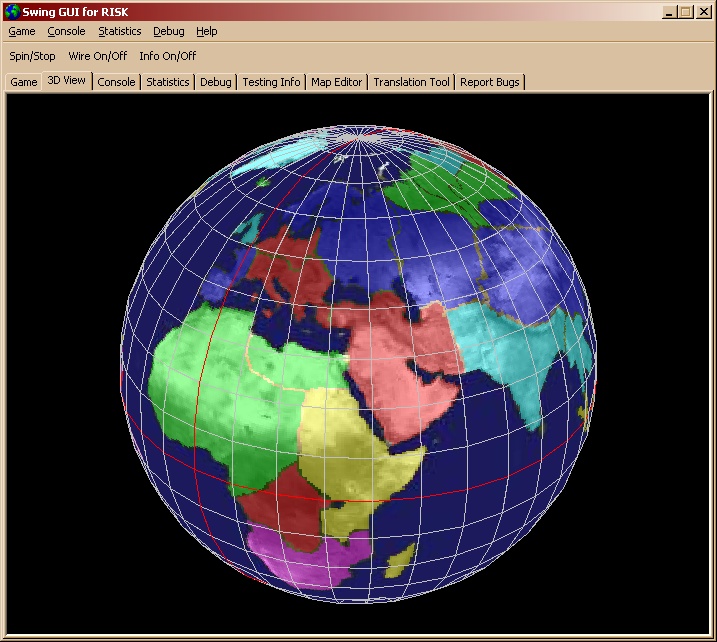Viewport: 717px width, 642px height.
Task: Minimize the RISK window
Action: (x=669, y=12)
